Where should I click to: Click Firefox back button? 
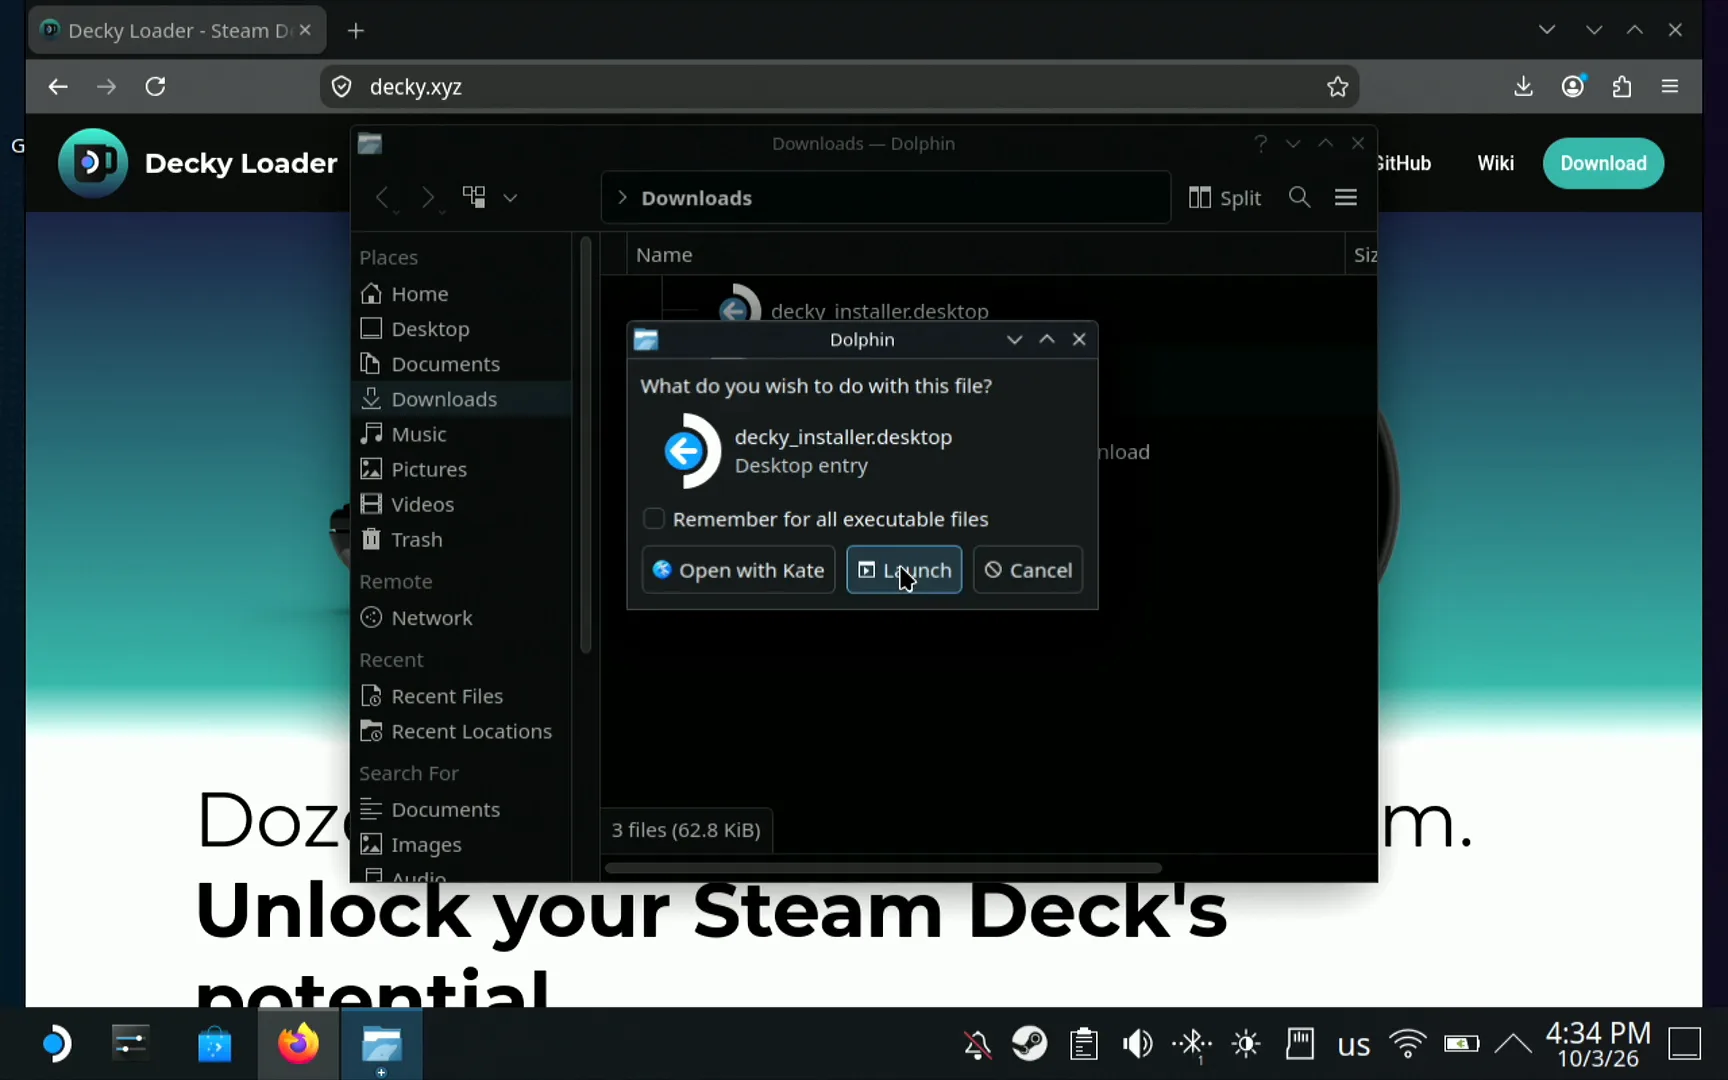(x=58, y=87)
